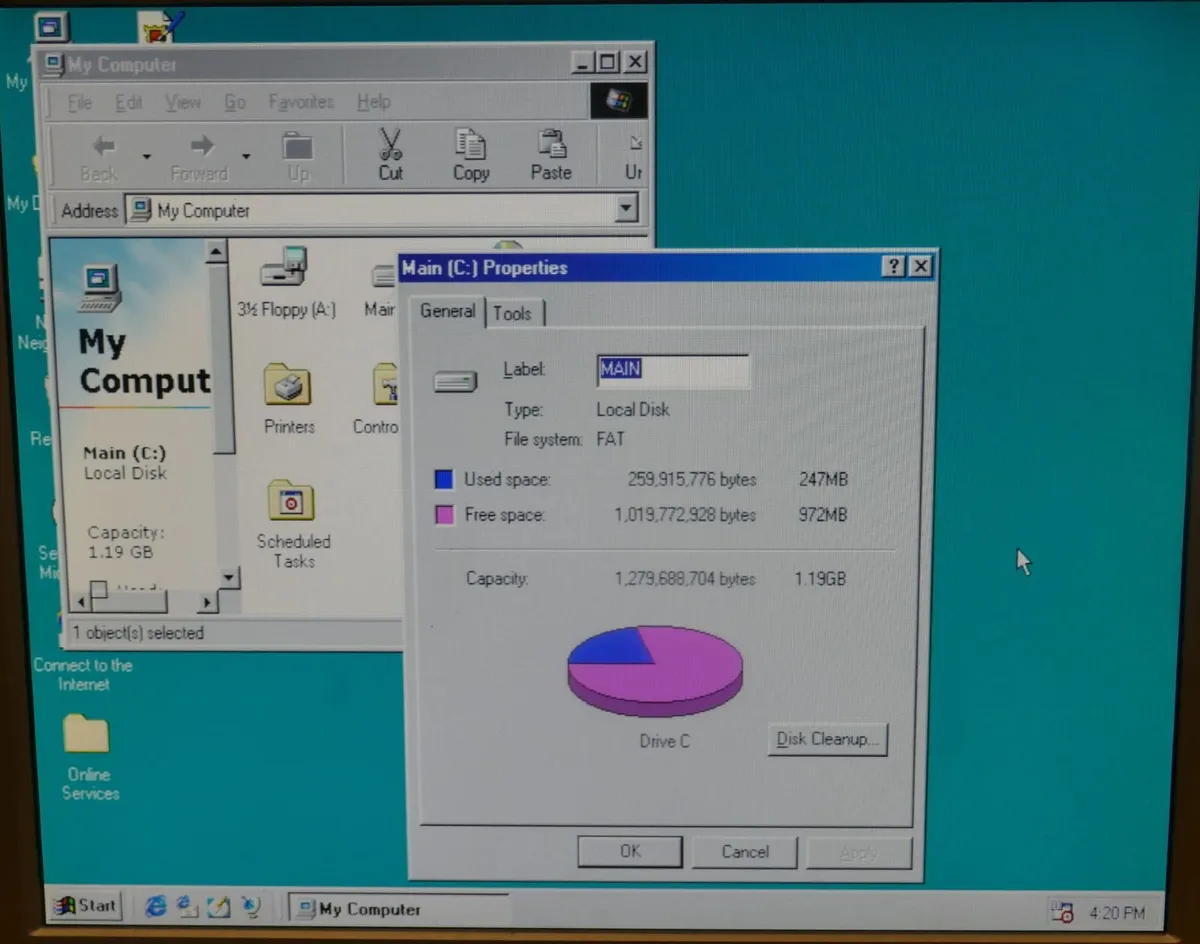Switch to the Tools tab

click(513, 313)
